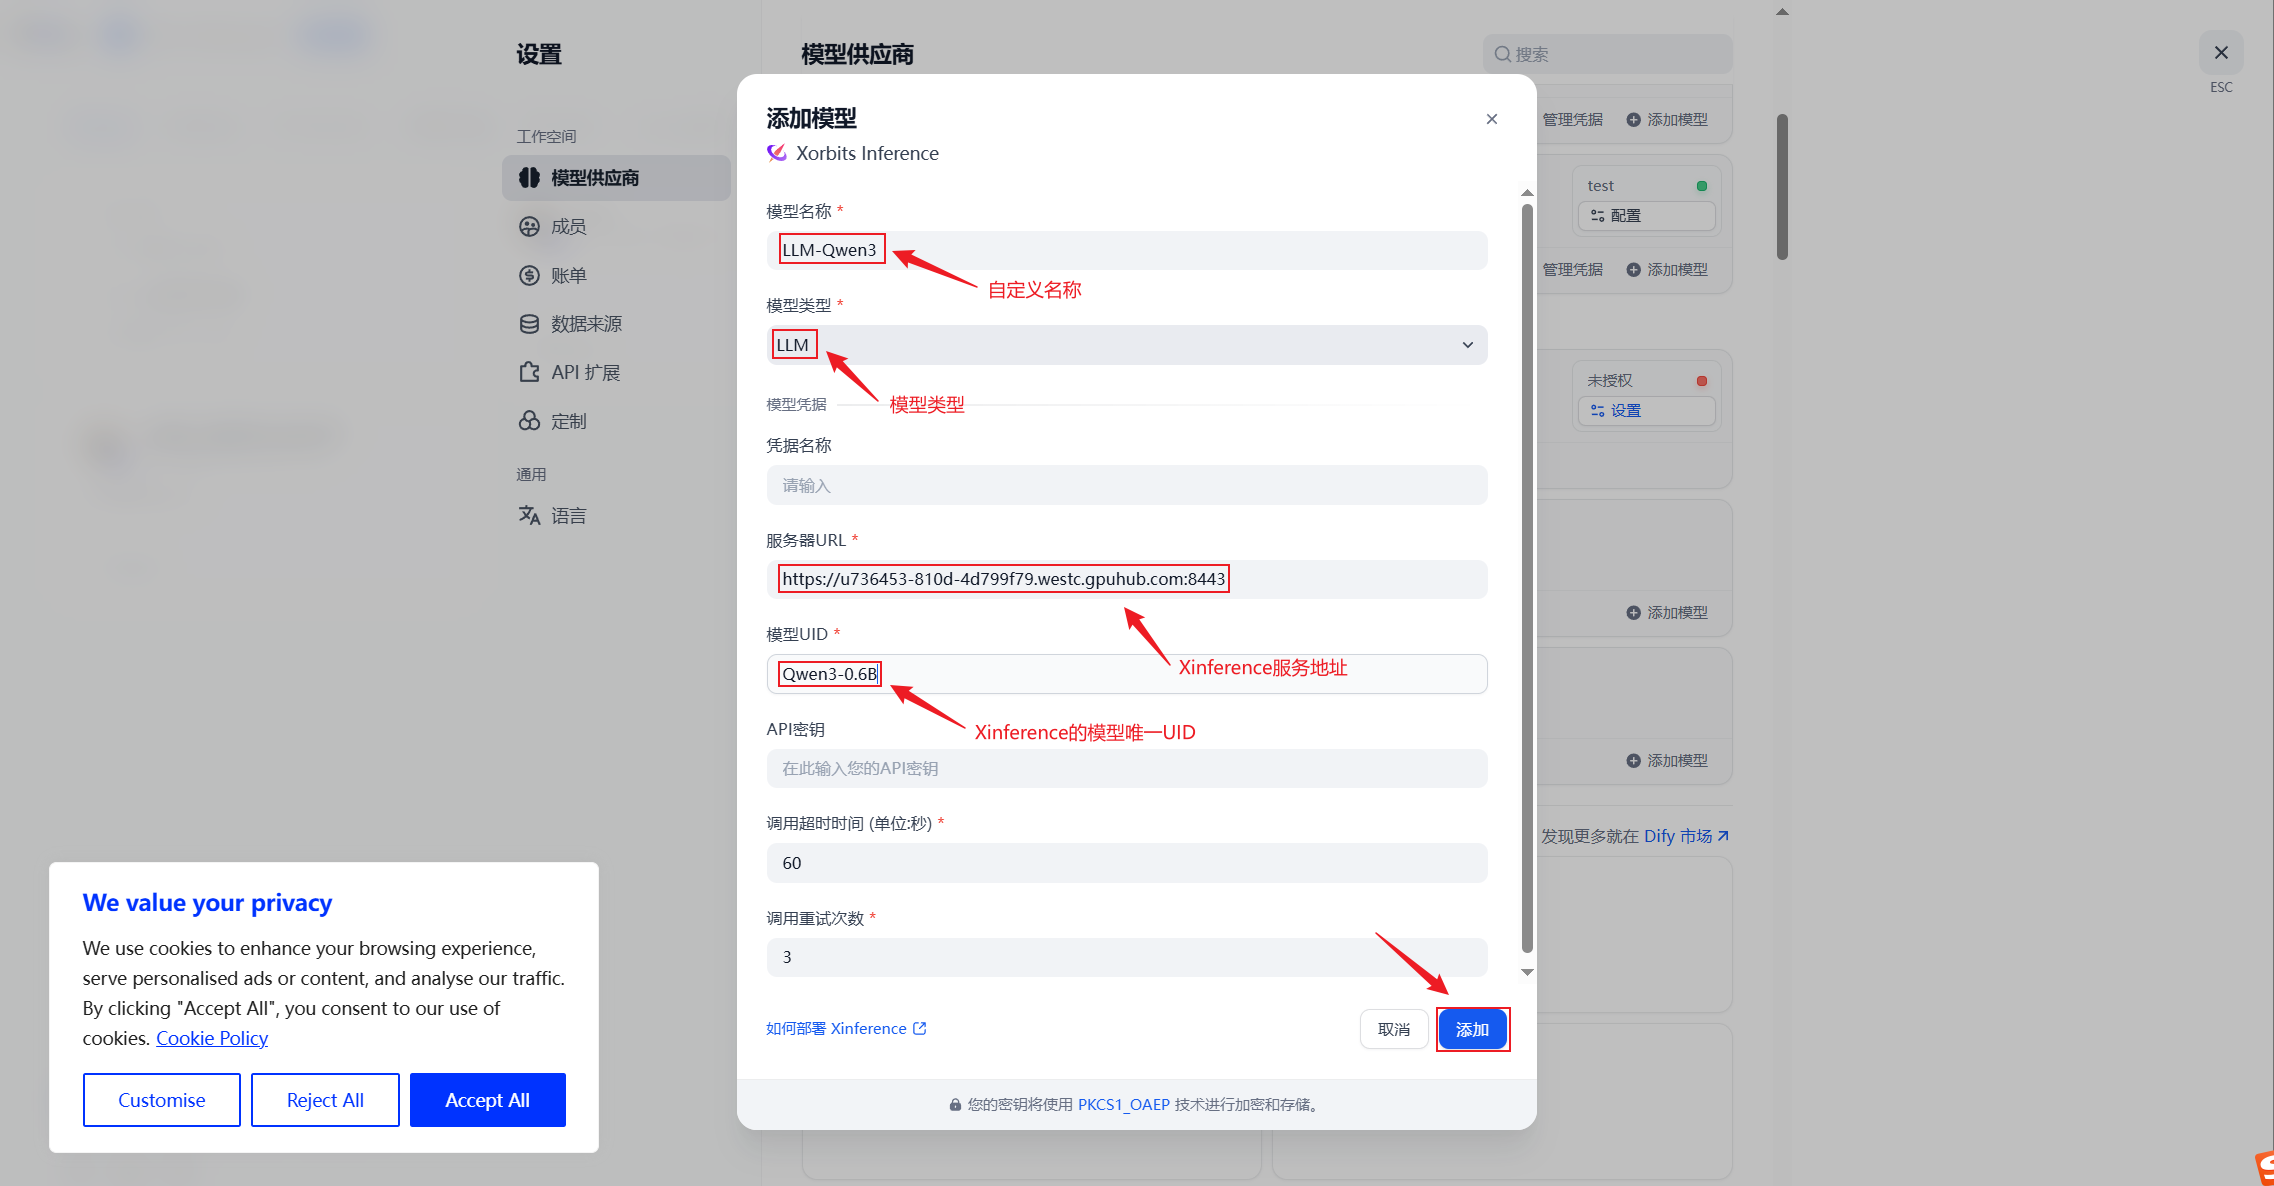The image size is (2274, 1186).
Task: Click Accept All on cookie banner
Action: coord(487,1100)
